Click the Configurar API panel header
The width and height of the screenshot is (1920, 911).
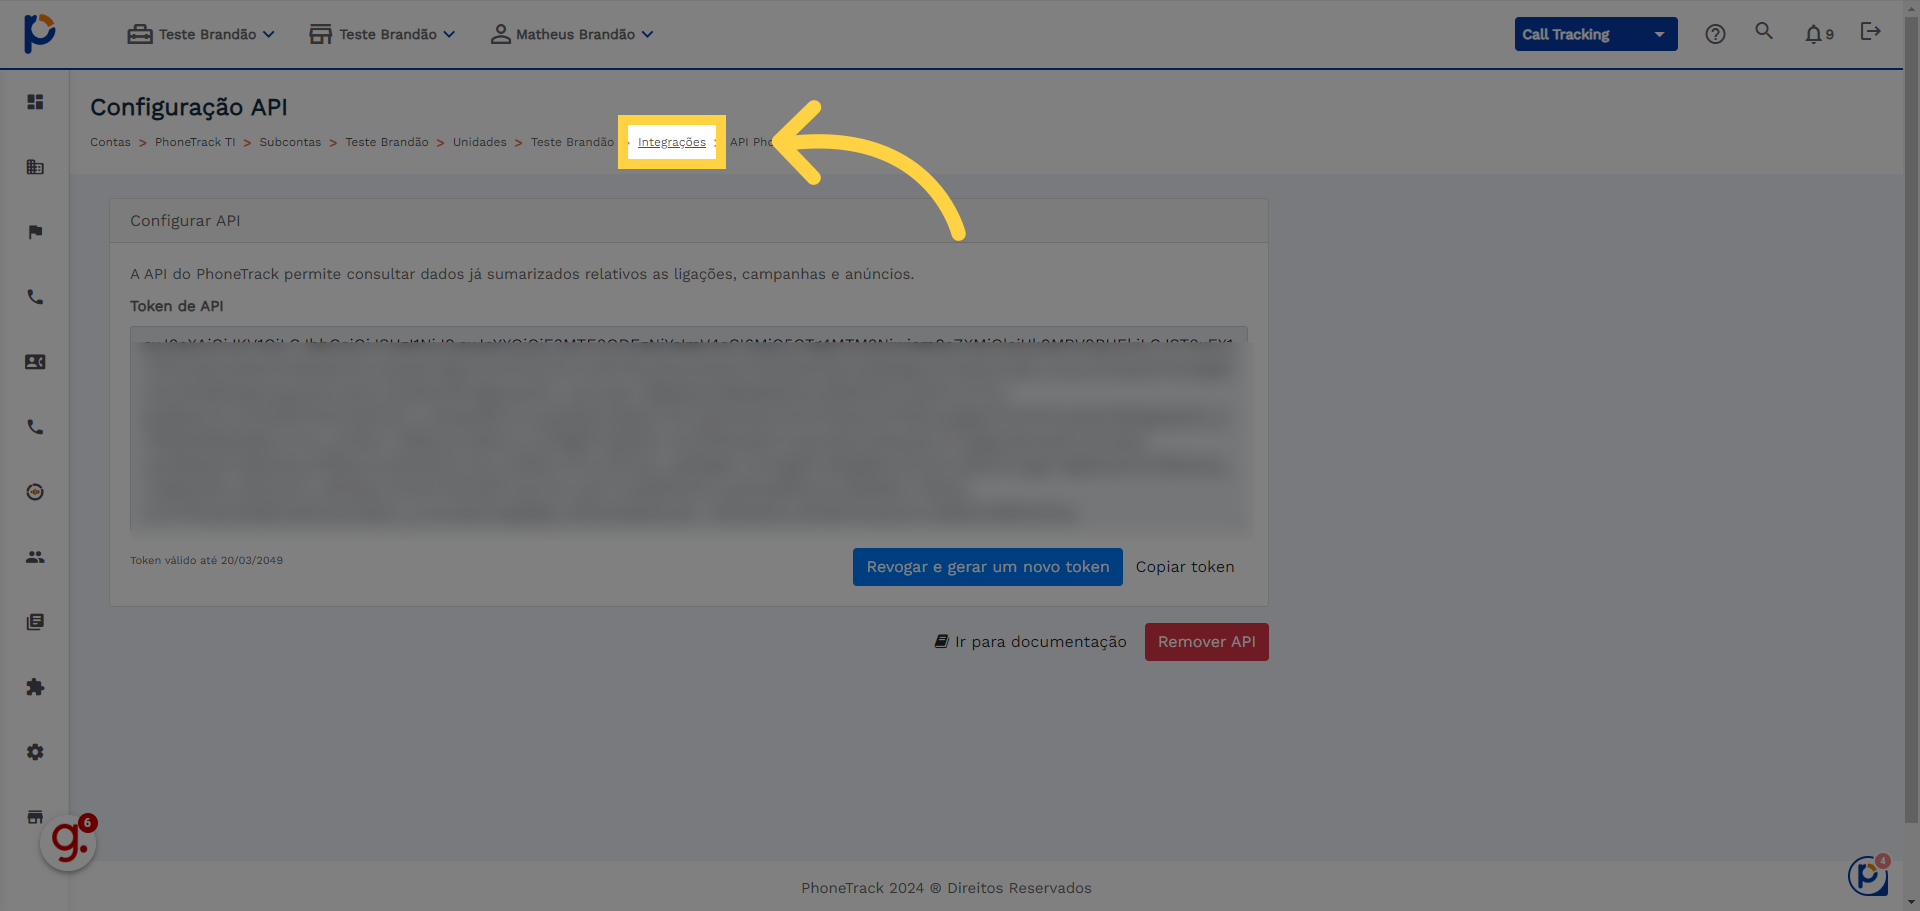689,221
